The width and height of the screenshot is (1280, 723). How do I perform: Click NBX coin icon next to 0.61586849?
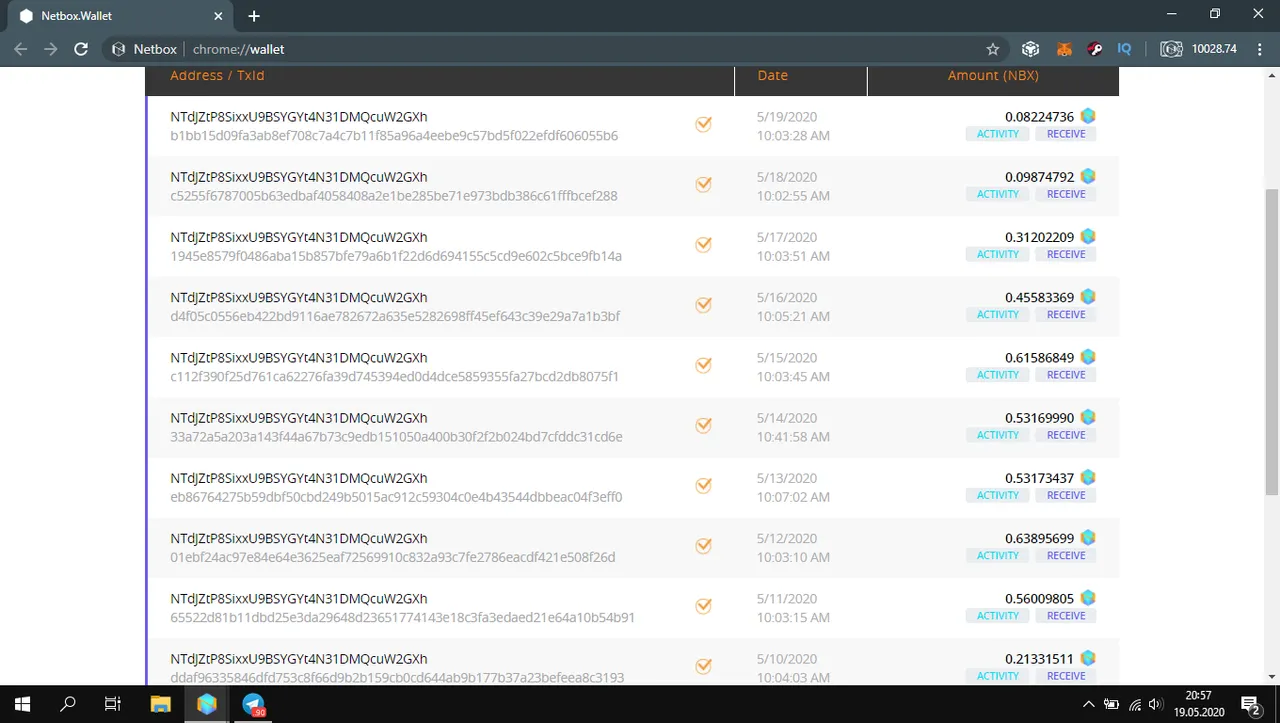point(1088,357)
